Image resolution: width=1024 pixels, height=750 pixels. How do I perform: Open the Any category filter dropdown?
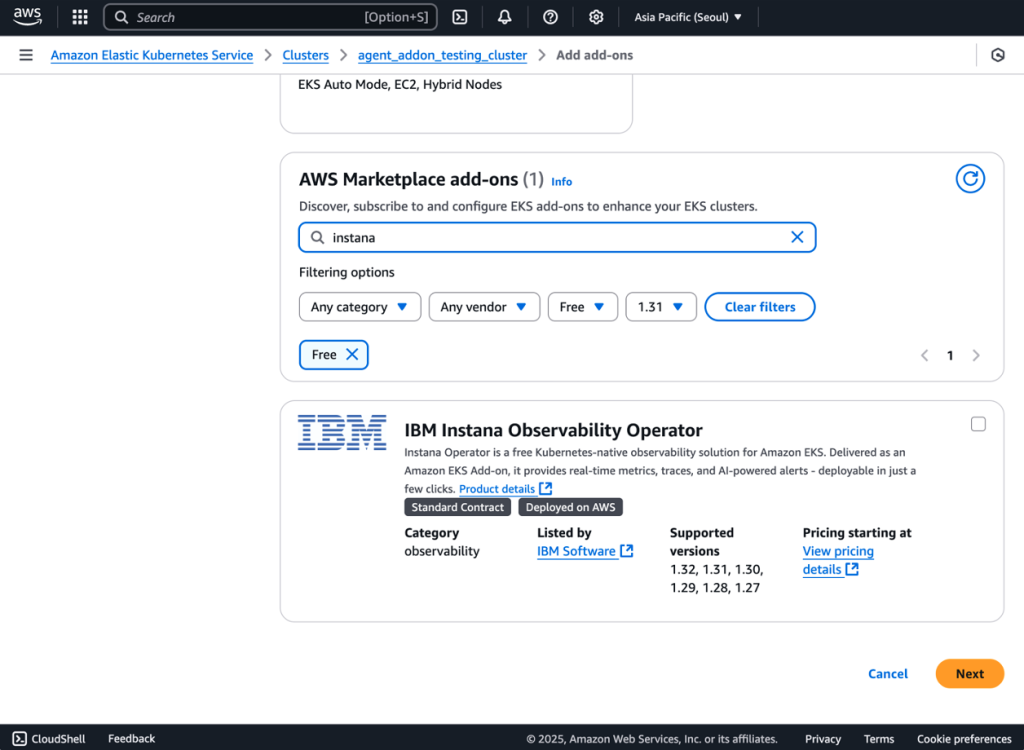pyautogui.click(x=359, y=307)
